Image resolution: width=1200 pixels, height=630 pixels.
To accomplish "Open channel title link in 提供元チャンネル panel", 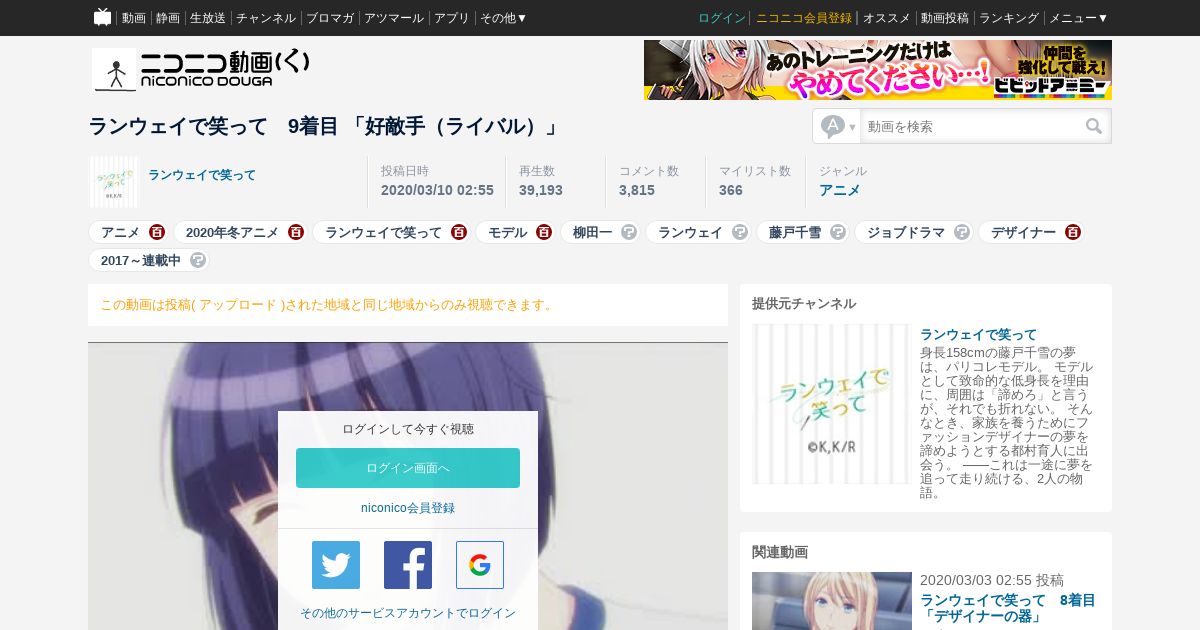I will 978,334.
